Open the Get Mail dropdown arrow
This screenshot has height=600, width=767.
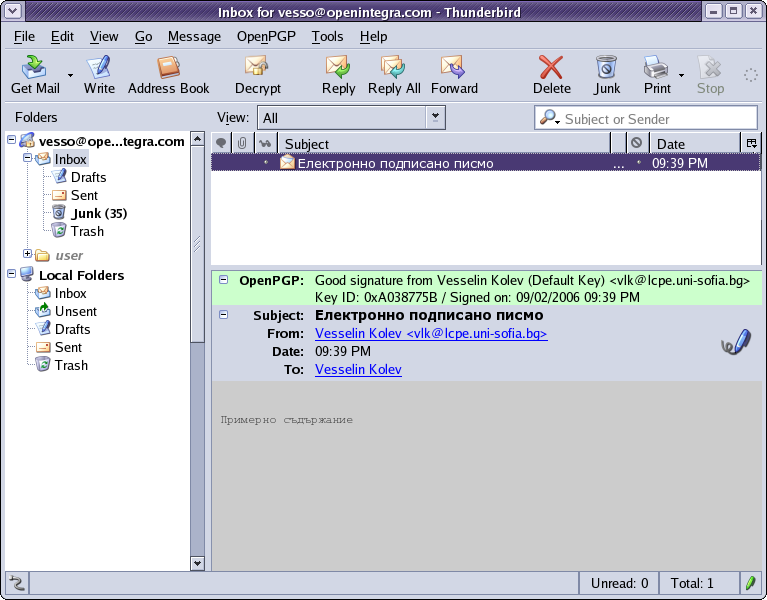pos(70,75)
